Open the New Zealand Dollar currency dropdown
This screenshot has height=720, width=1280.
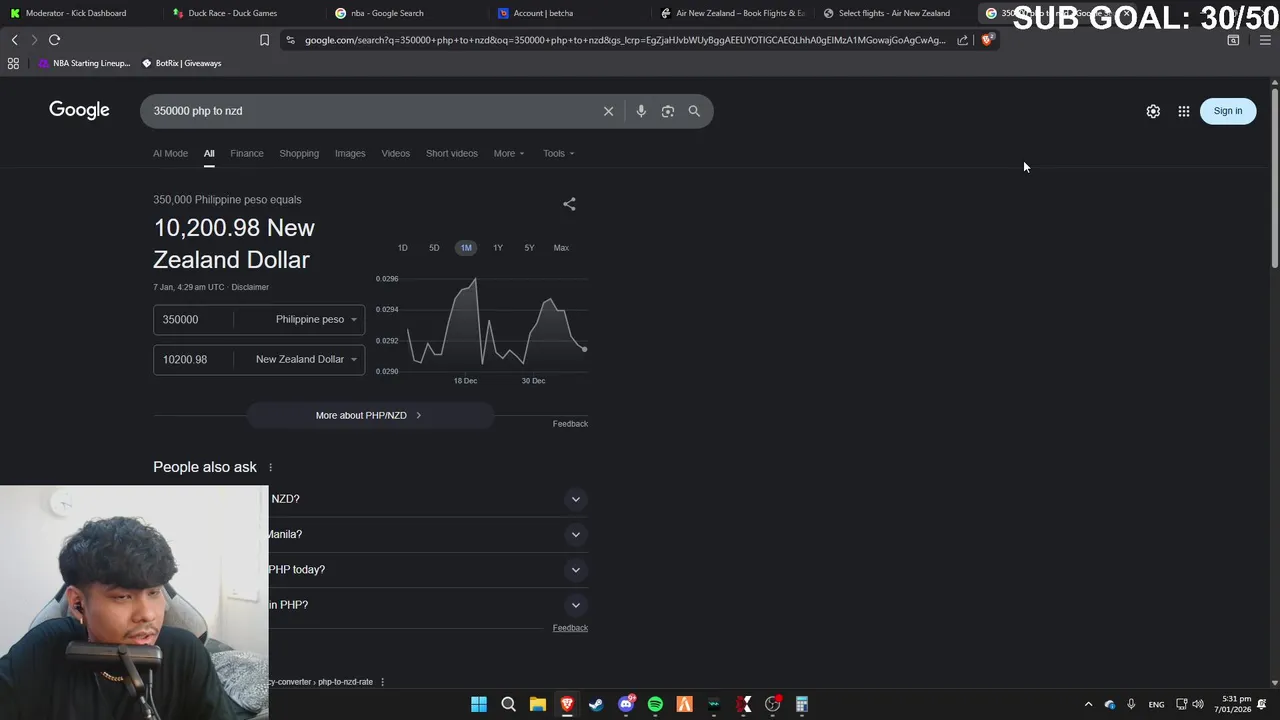tap(306, 359)
